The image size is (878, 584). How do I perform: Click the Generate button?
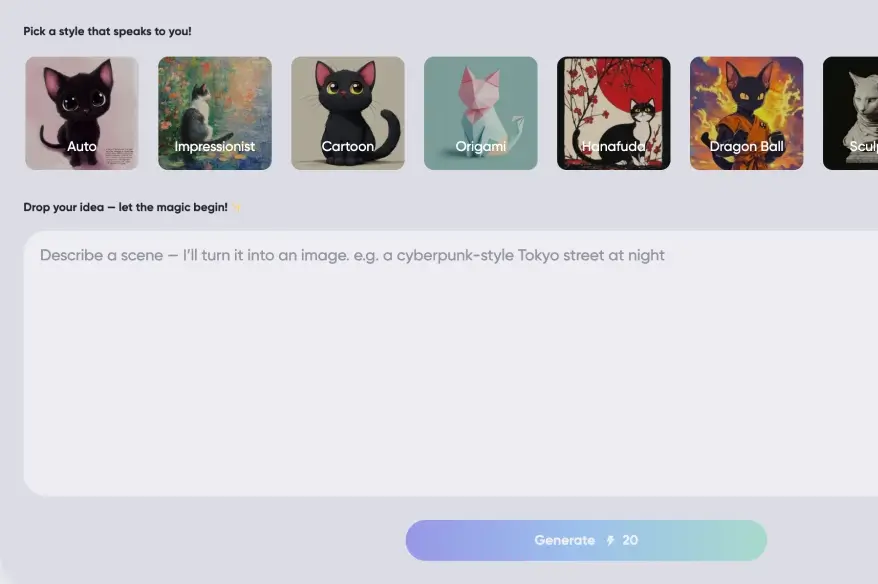586,540
